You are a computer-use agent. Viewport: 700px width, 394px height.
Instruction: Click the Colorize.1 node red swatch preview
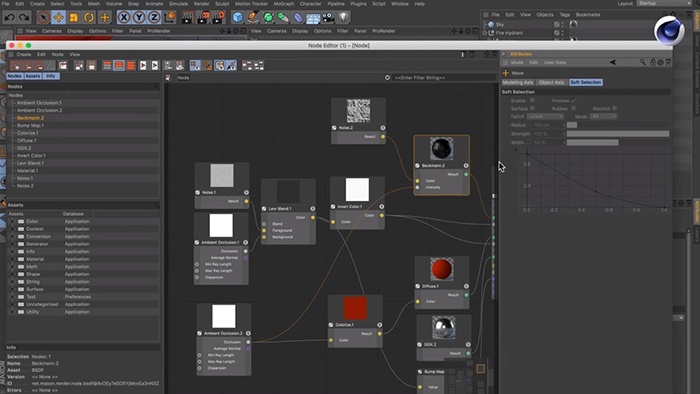(x=355, y=308)
